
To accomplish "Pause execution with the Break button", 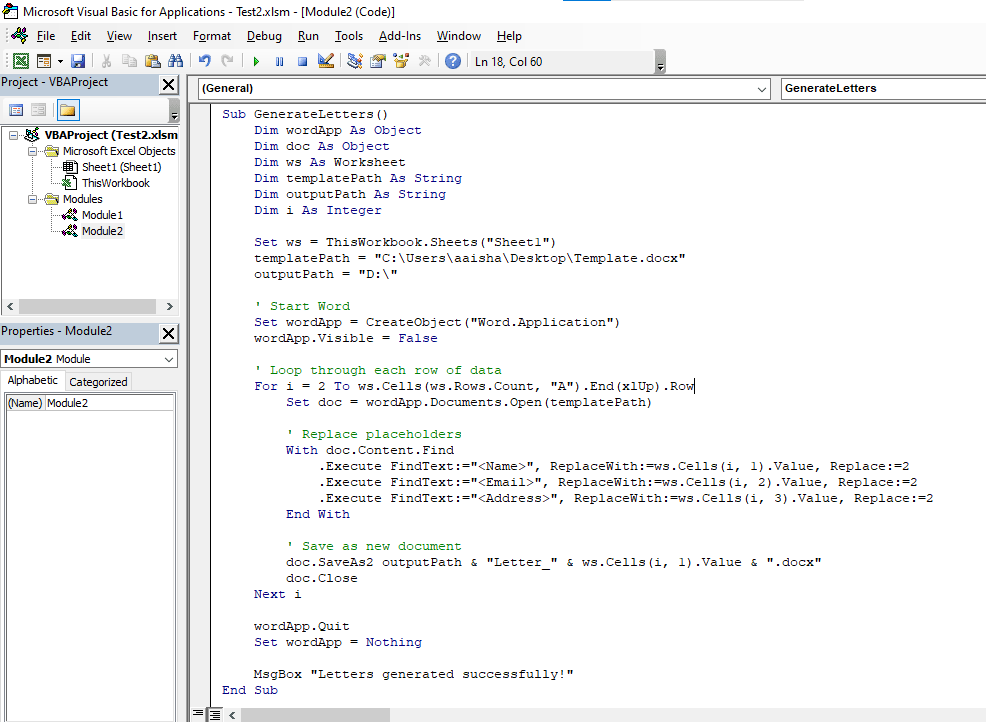I will (279, 60).
